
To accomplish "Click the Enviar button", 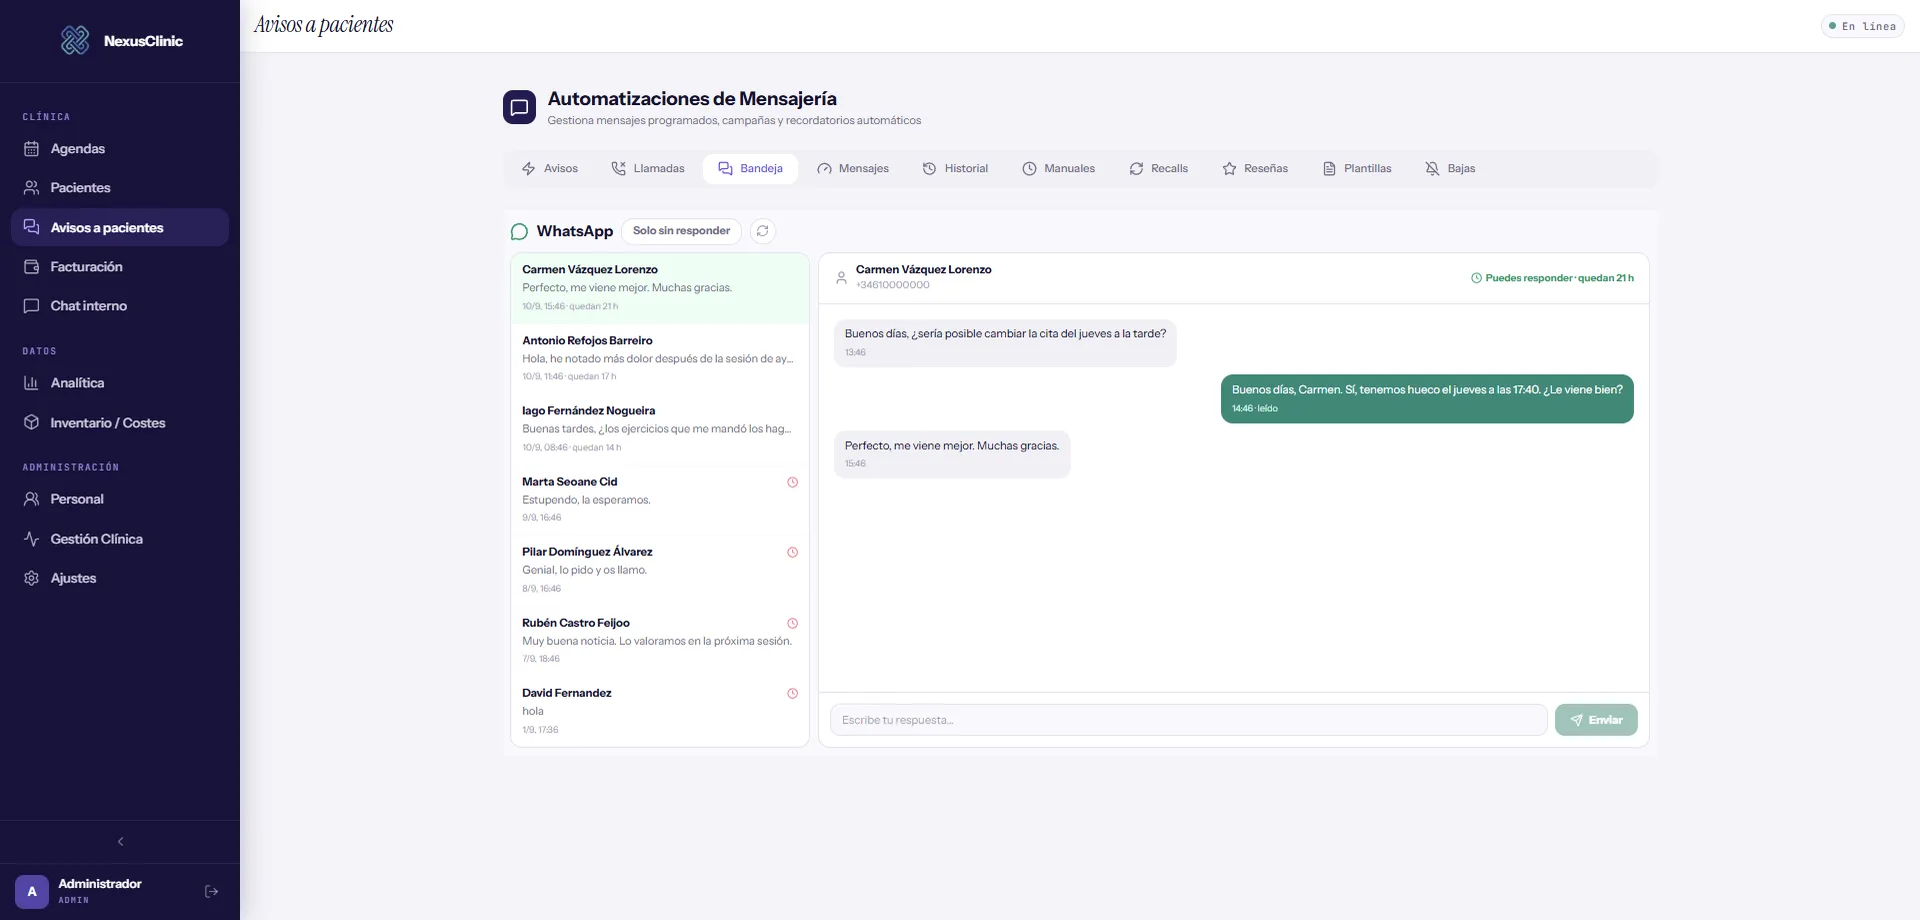I will 1596,720.
